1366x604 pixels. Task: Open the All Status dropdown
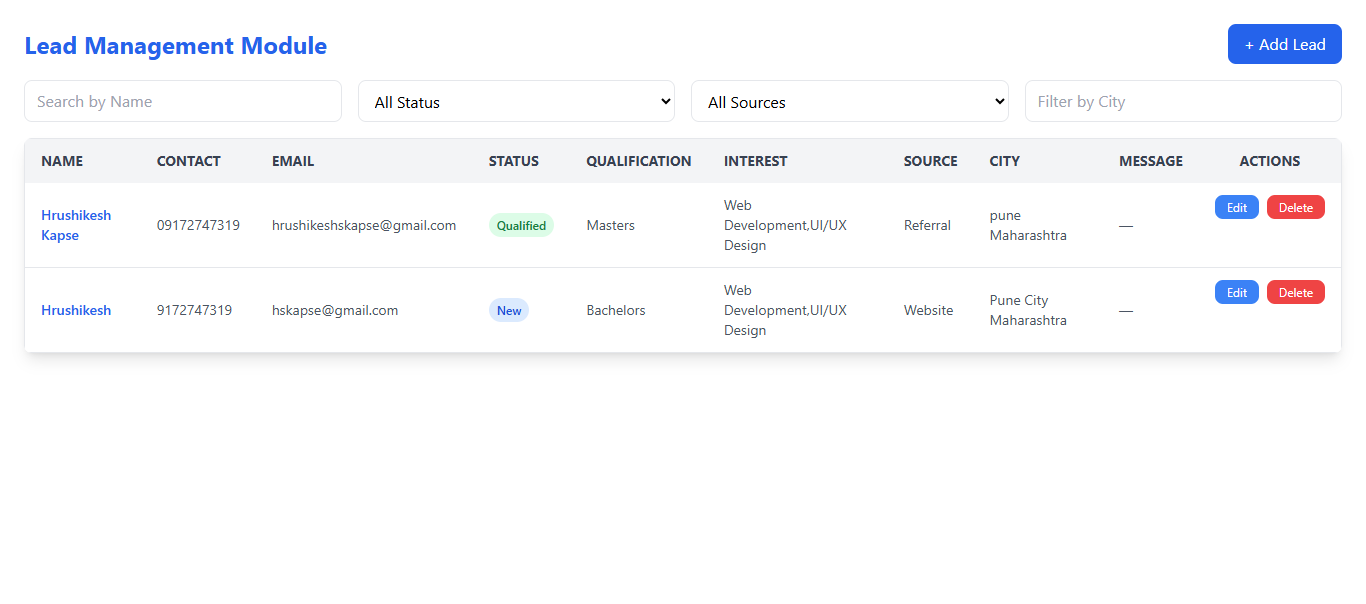516,101
